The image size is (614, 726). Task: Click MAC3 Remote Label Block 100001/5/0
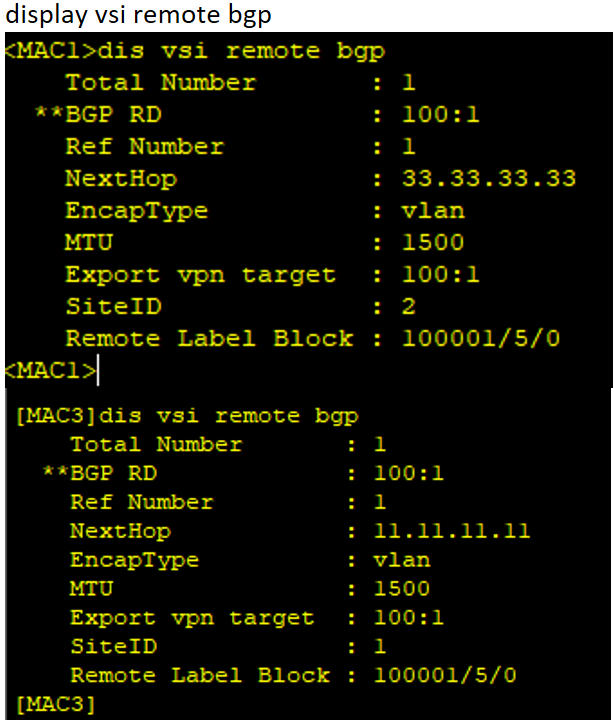[445, 675]
